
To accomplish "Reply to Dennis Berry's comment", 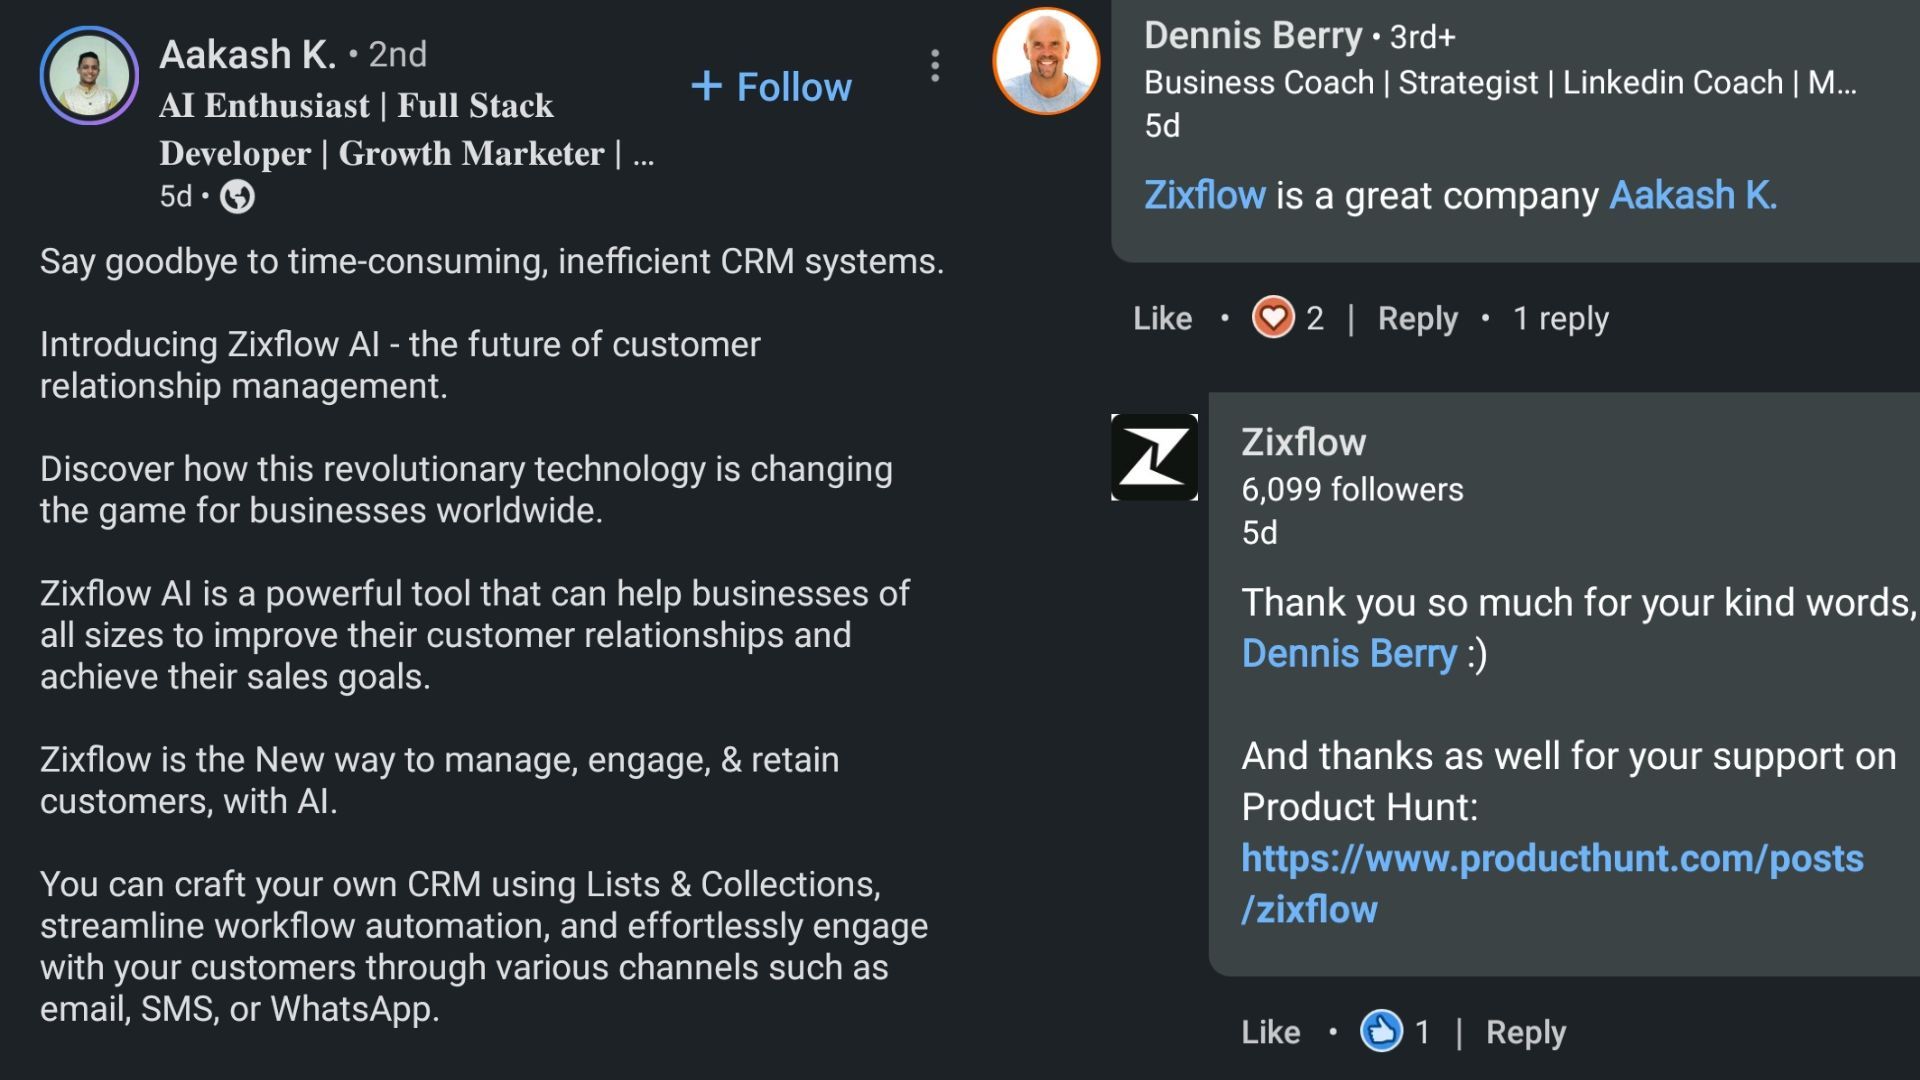I will pyautogui.click(x=1417, y=318).
